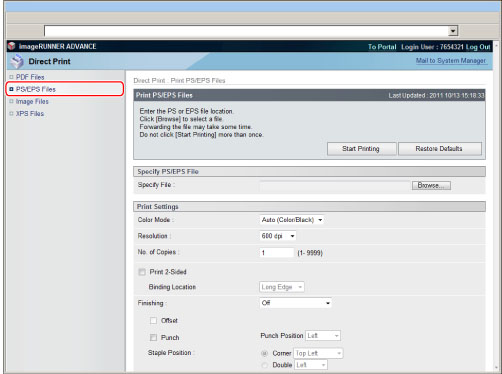Viewport: 502px width, 374px height.
Task: Open the Resolution dropdown
Action: pyautogui.click(x=278, y=236)
